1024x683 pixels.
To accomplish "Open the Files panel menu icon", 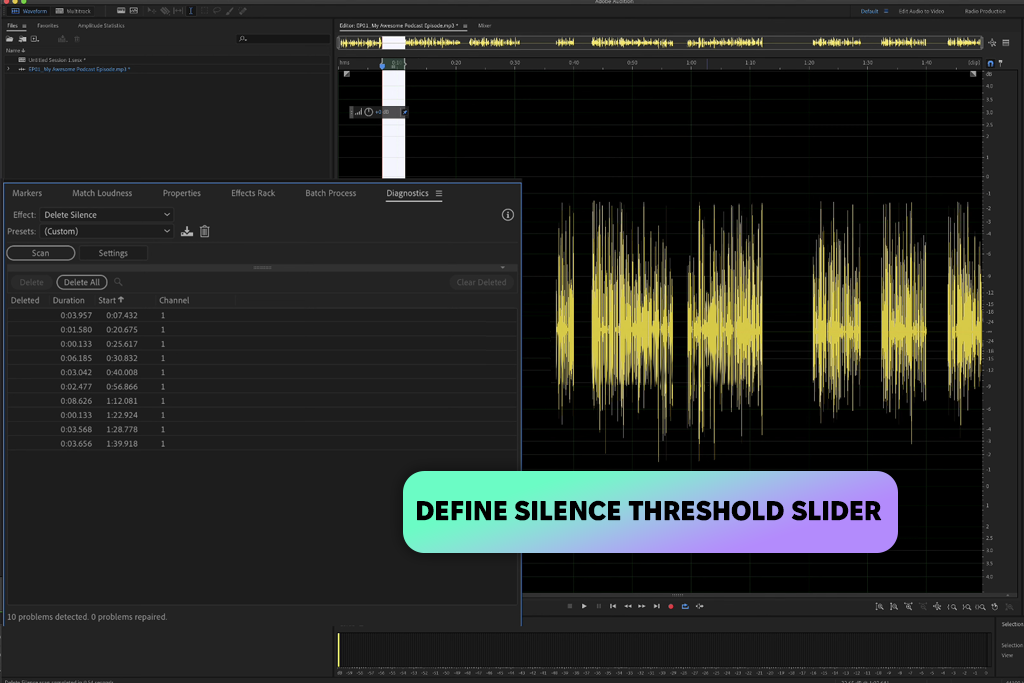I will 24,26.
